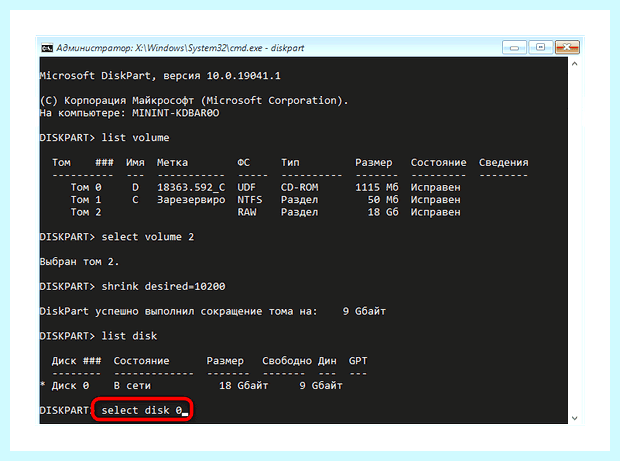This screenshot has width=620, height=461.
Task: Click the volume table 'Состояние' column header
Action: 439,162
